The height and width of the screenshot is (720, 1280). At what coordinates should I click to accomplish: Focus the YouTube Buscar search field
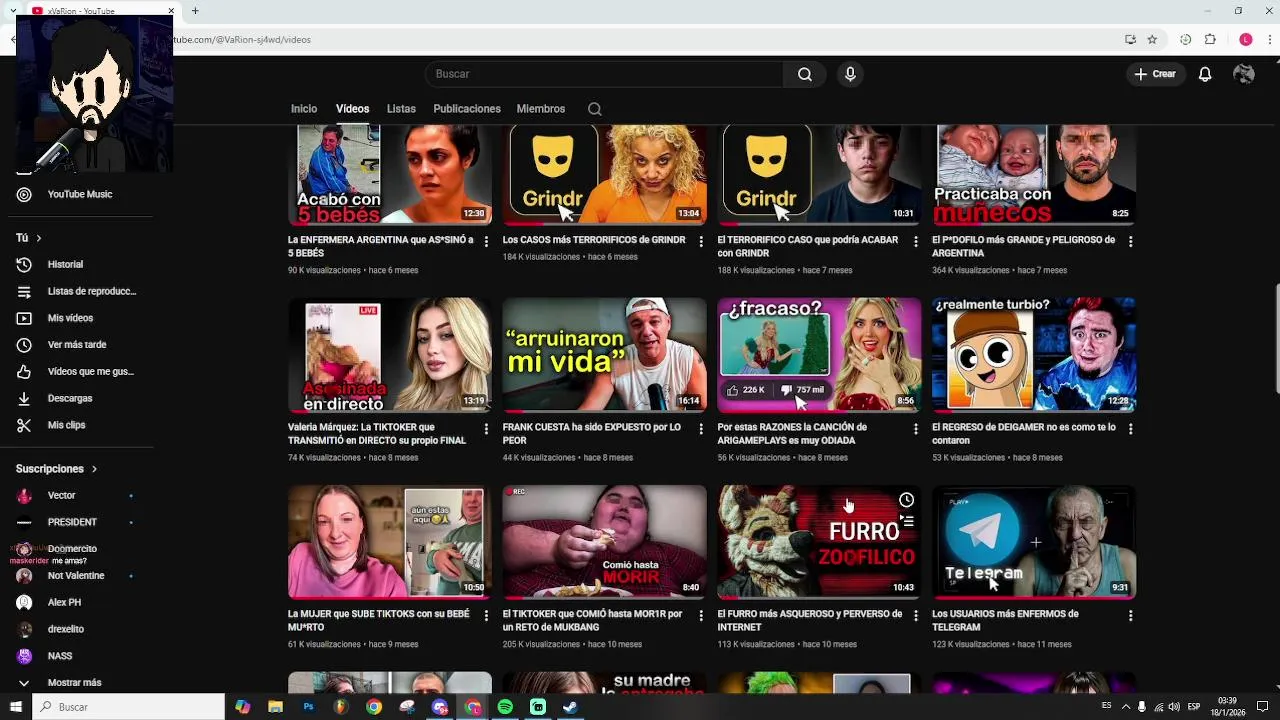[605, 74]
